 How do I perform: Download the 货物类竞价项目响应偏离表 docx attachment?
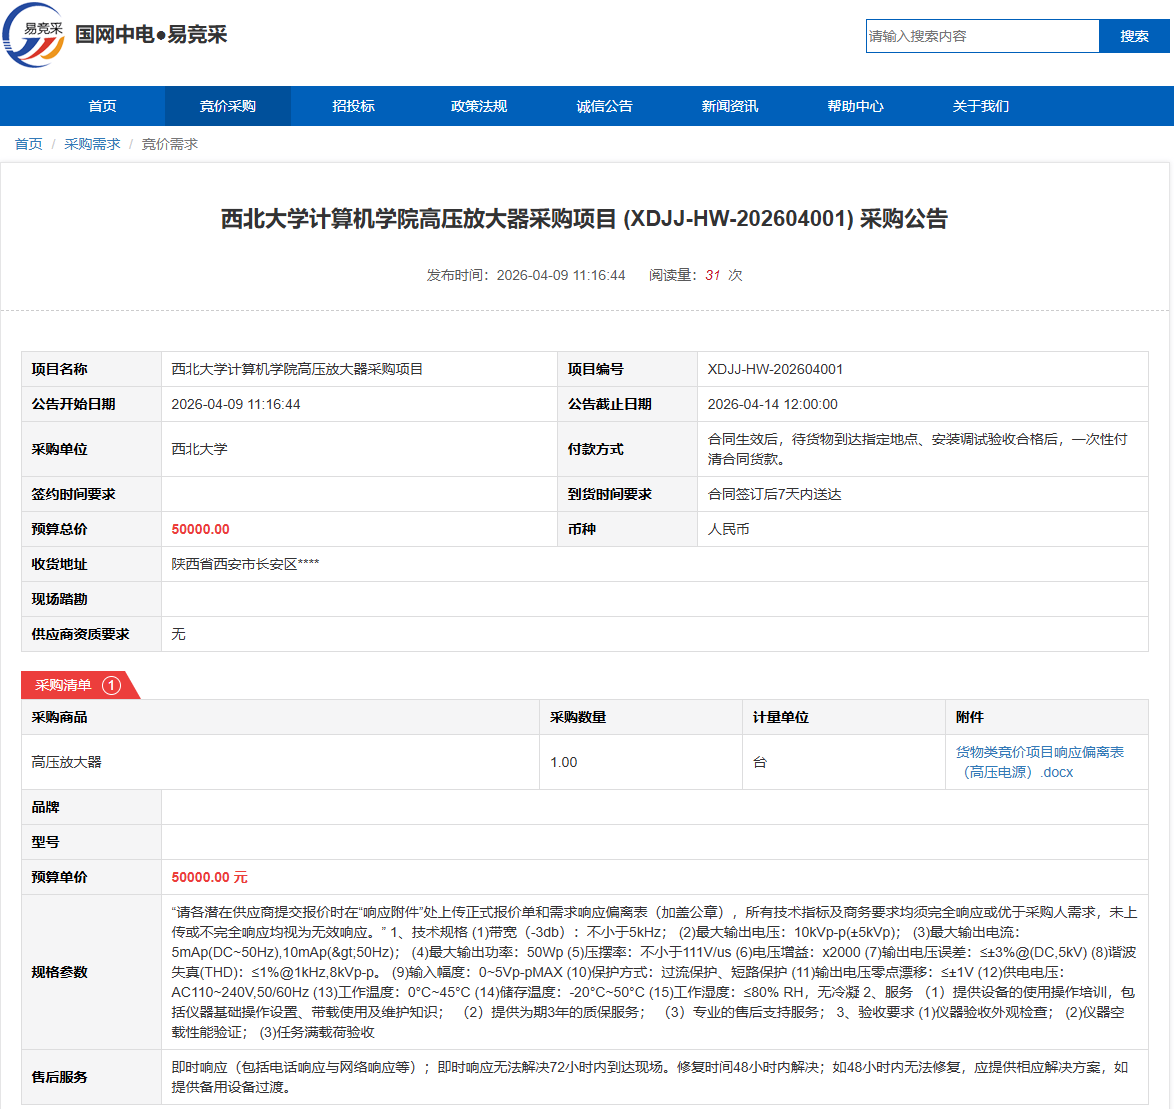(x=1039, y=762)
